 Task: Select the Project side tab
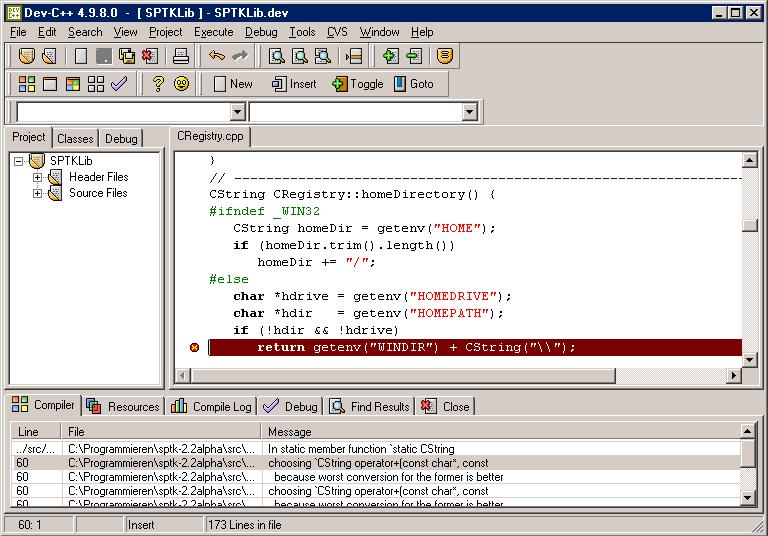point(28,137)
